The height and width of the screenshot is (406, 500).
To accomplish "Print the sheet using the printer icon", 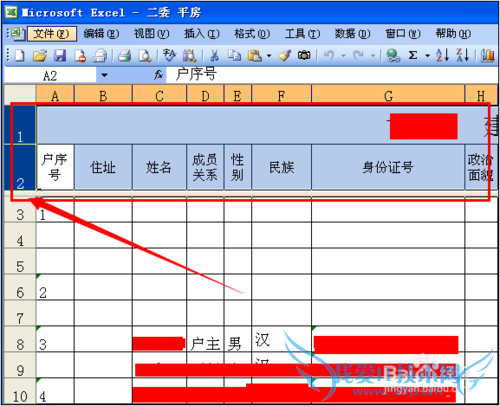I will (x=125, y=55).
